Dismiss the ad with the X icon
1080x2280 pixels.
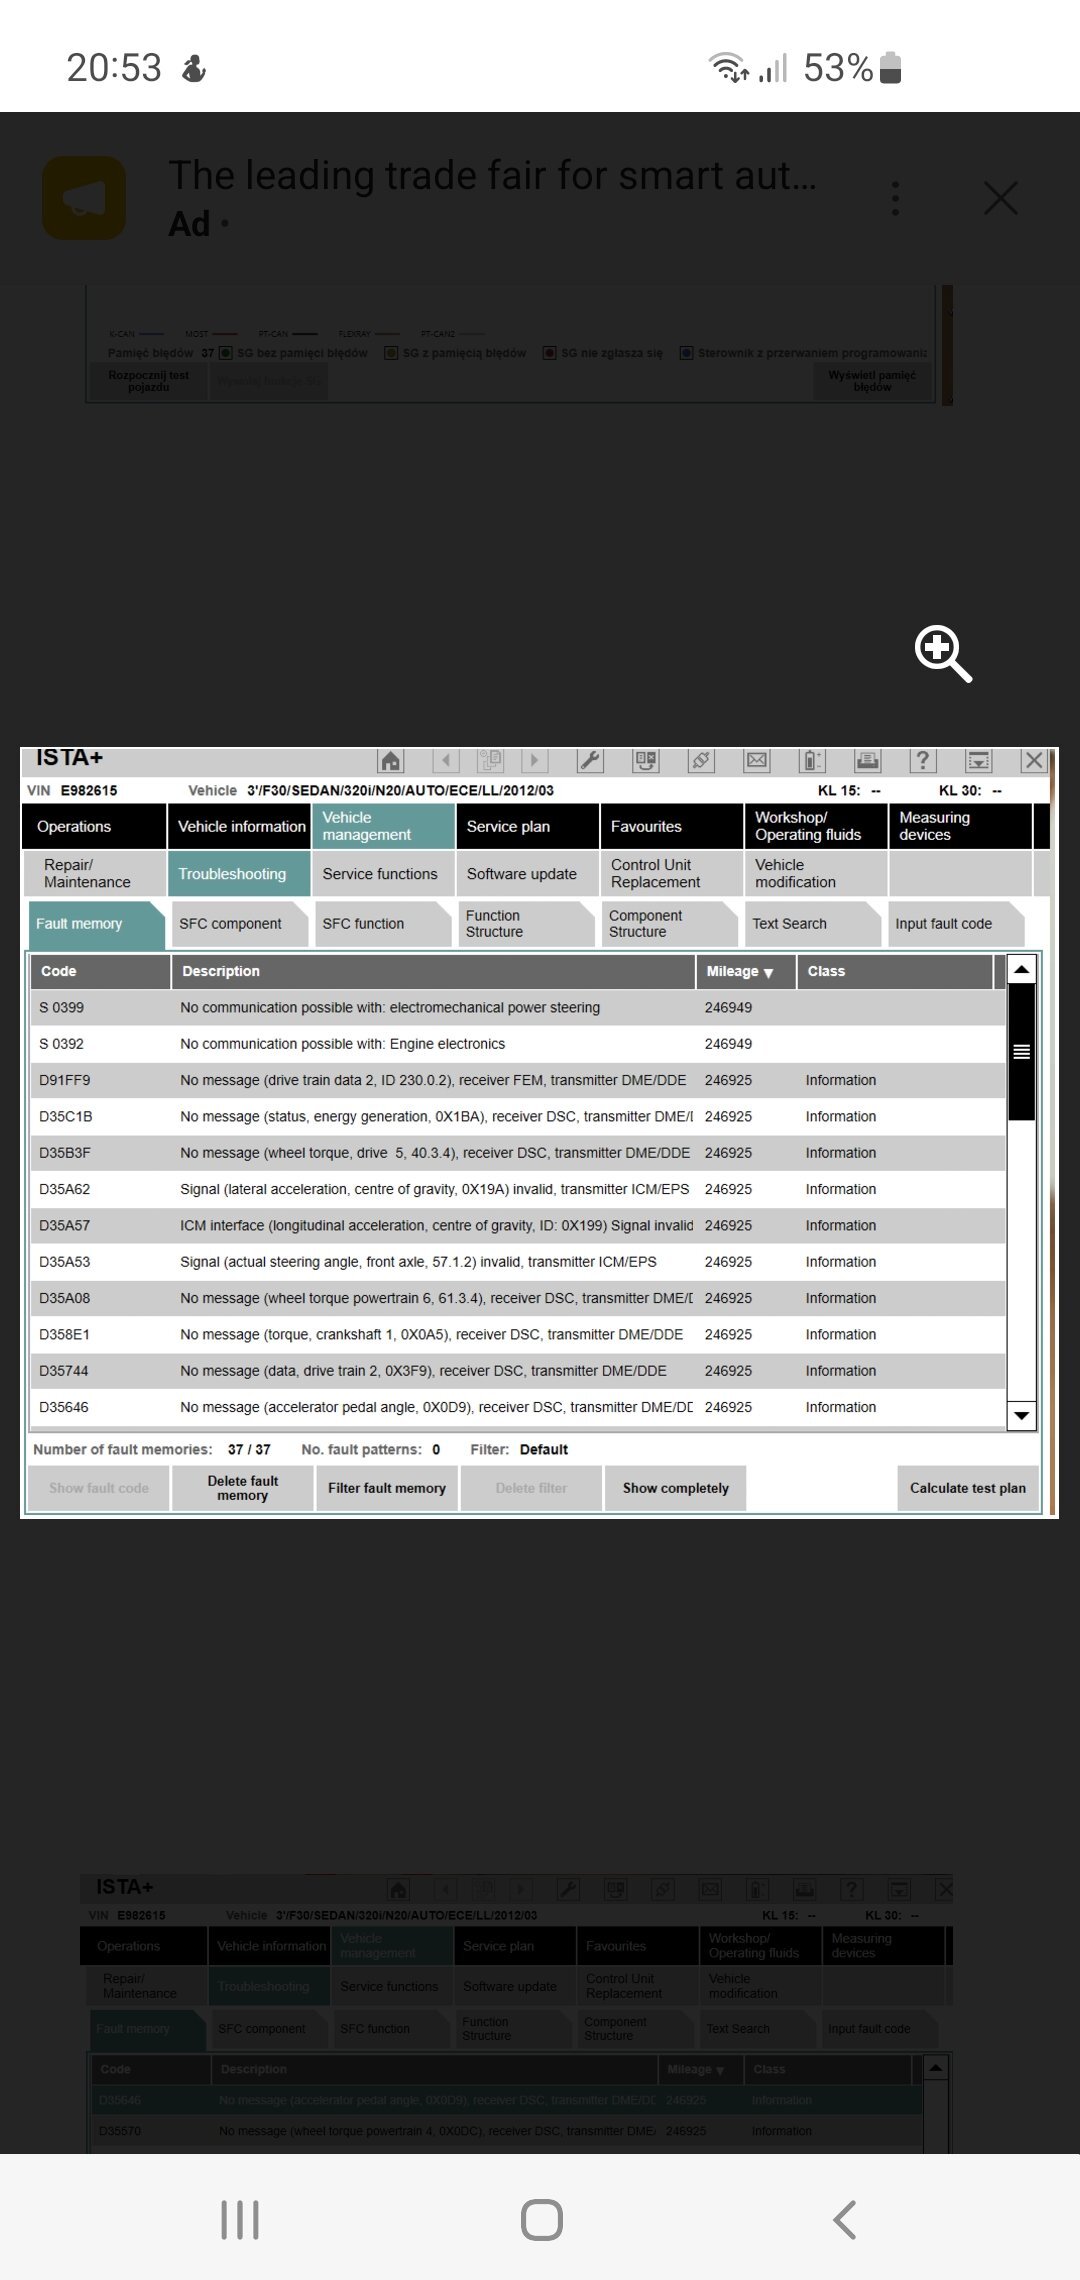tap(1001, 198)
